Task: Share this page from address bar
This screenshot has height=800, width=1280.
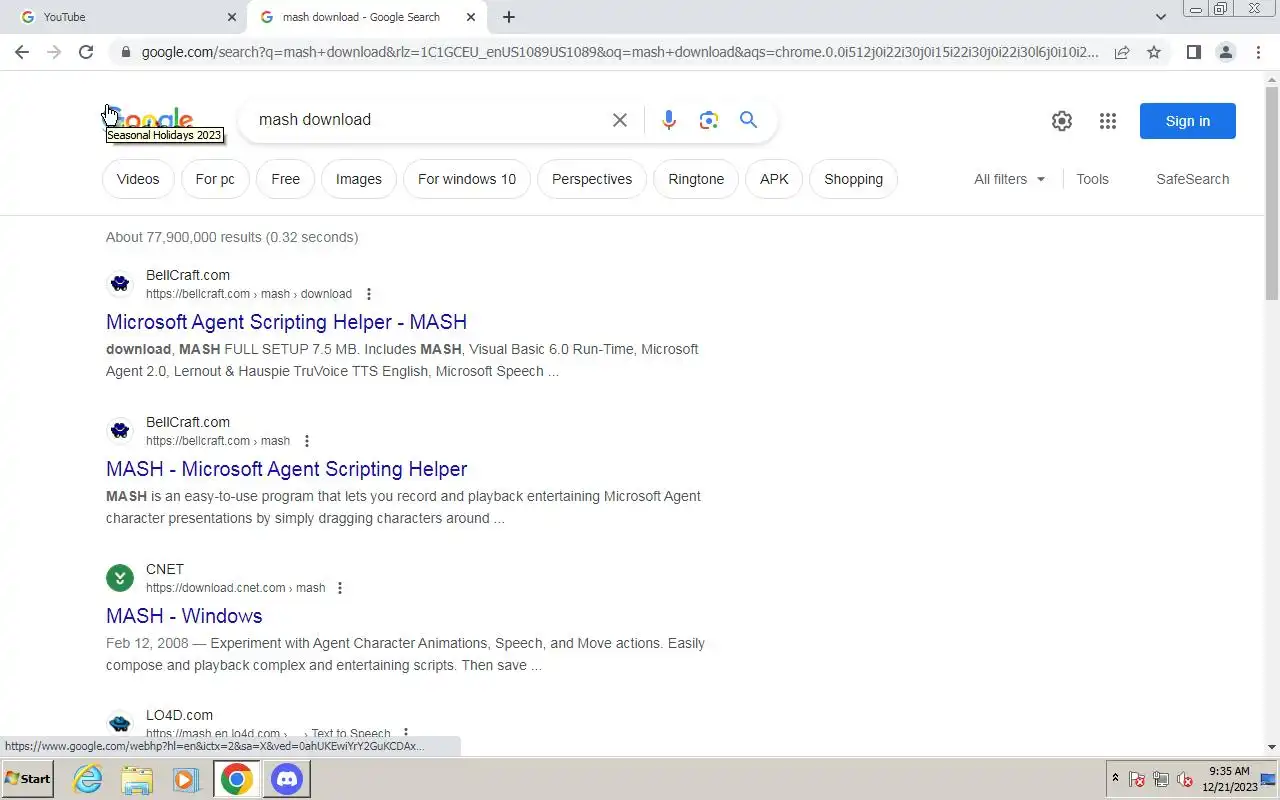Action: pos(1122,52)
